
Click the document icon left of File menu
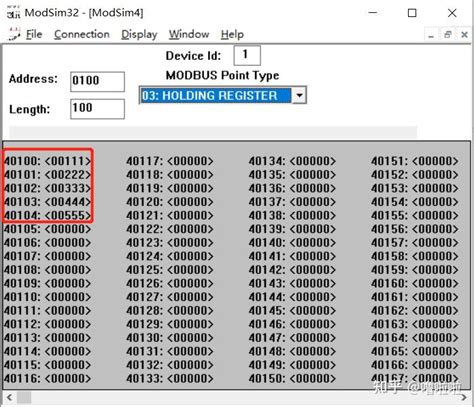[14, 34]
